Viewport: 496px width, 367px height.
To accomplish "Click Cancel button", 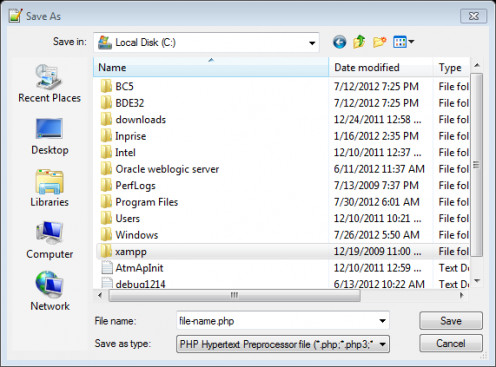I will tap(451, 343).
